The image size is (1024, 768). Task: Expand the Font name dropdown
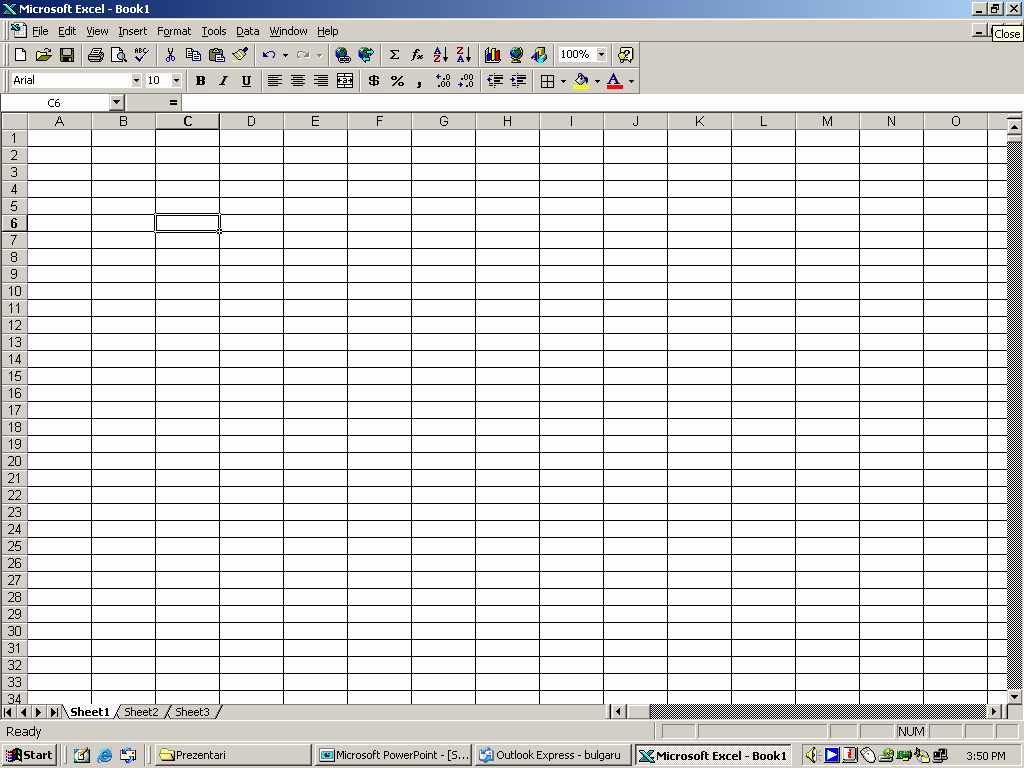point(136,80)
